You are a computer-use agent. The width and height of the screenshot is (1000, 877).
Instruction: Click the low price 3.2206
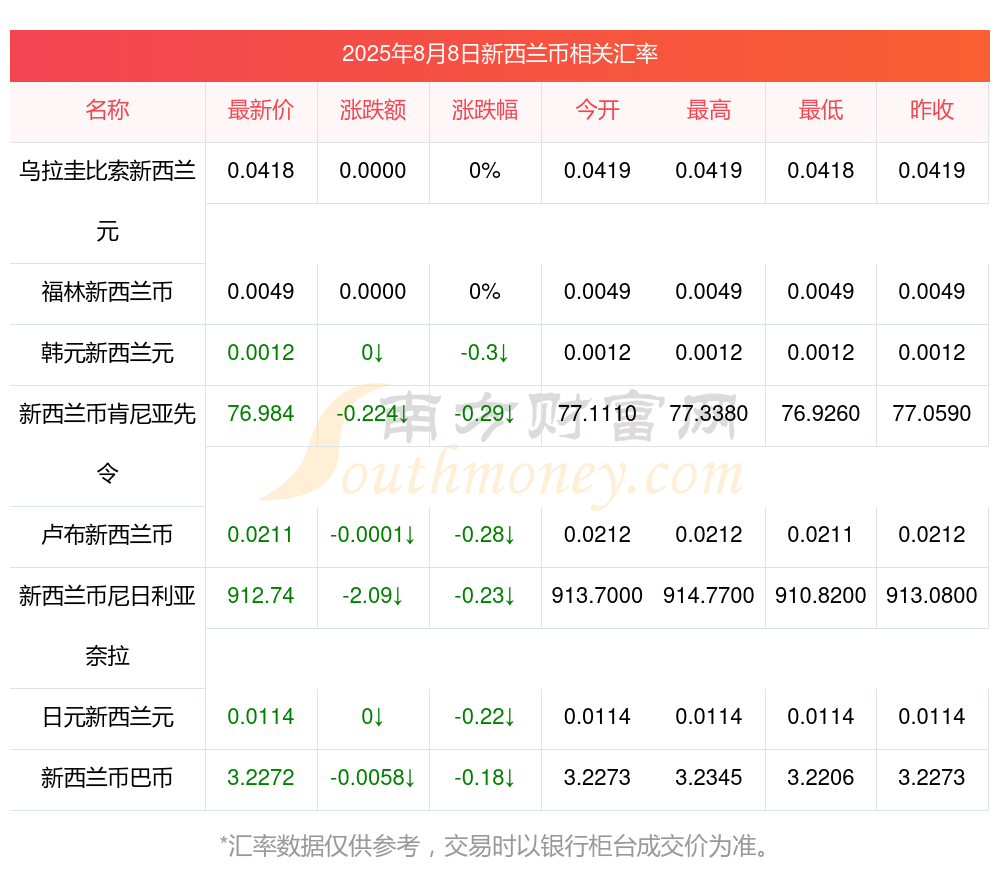(821, 778)
